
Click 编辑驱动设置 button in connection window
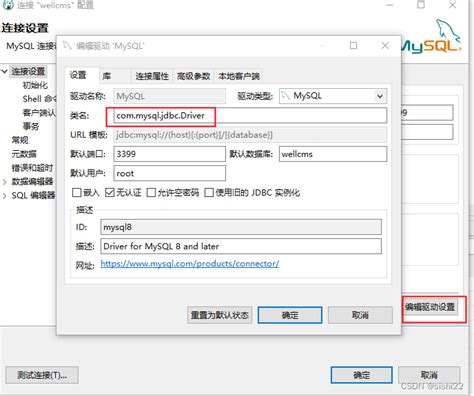430,307
